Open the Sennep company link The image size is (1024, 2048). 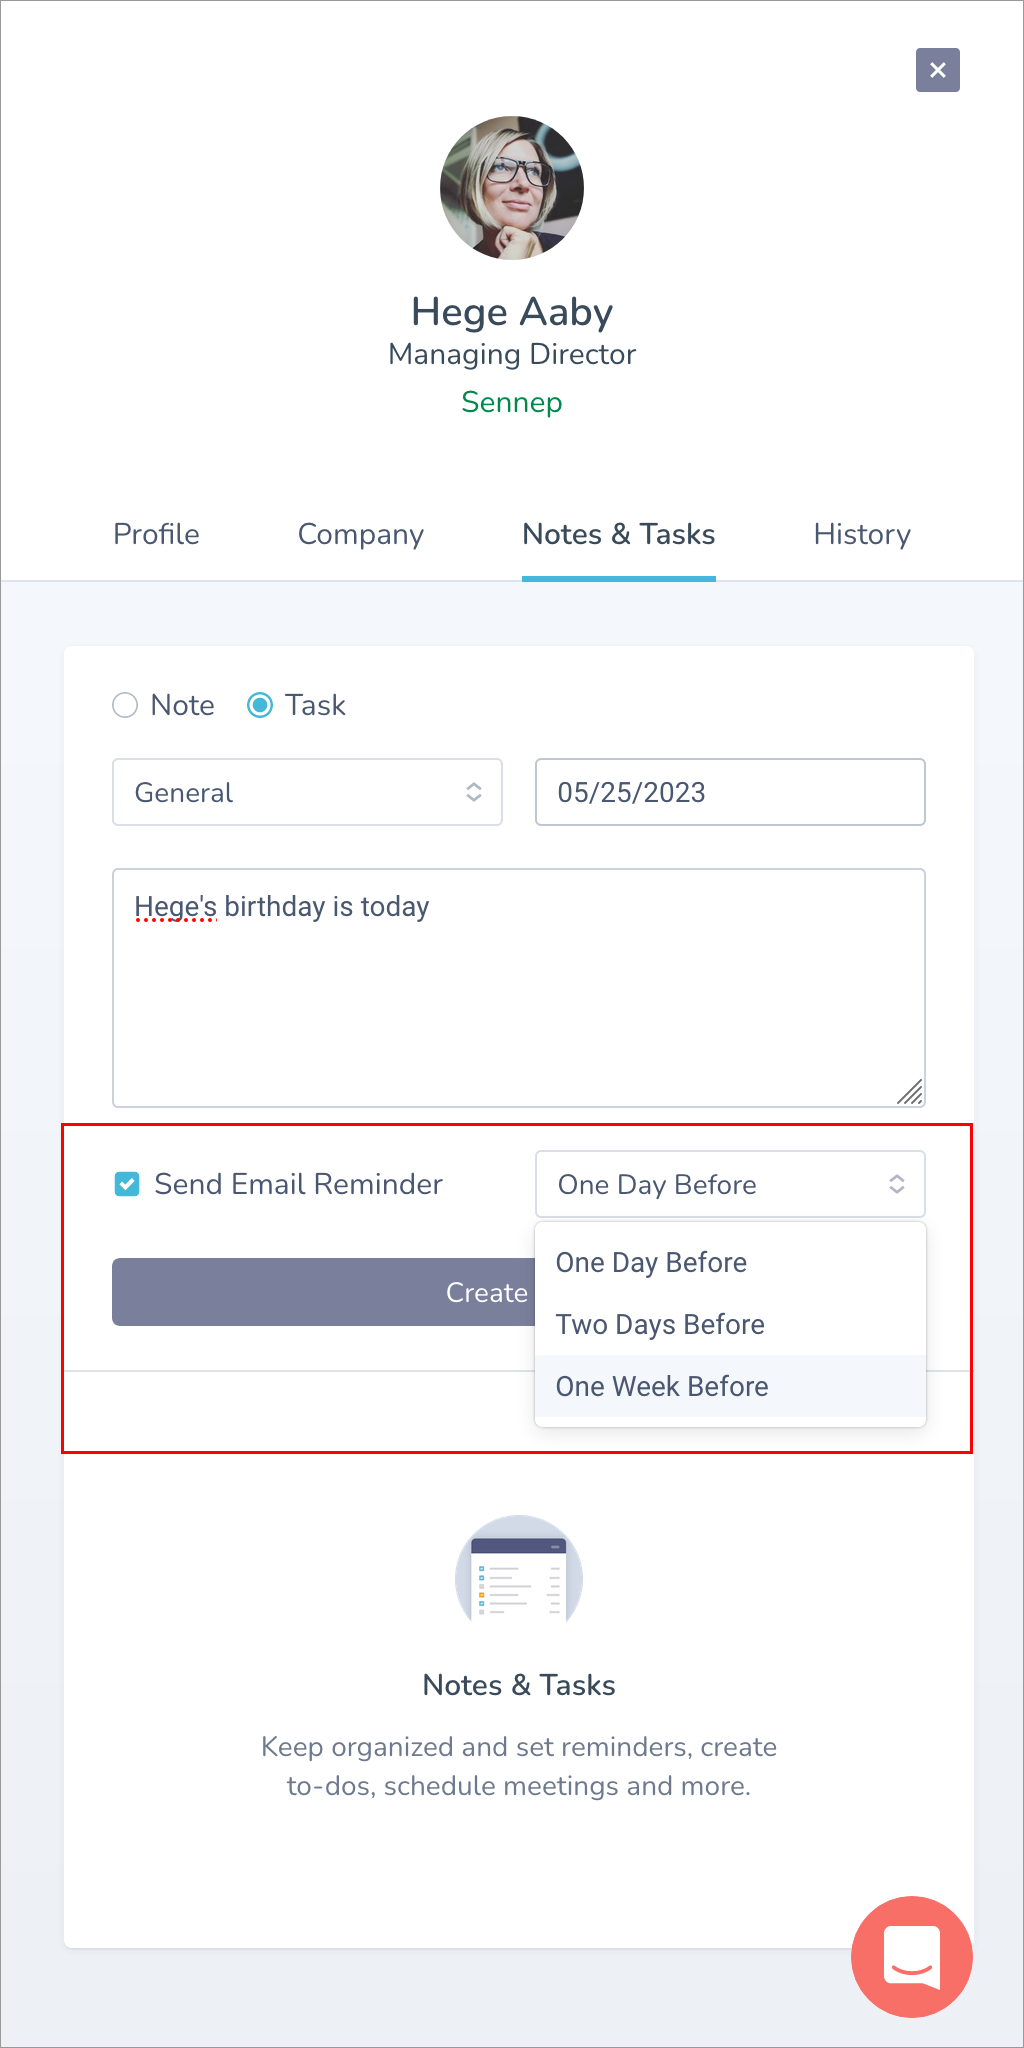[512, 402]
